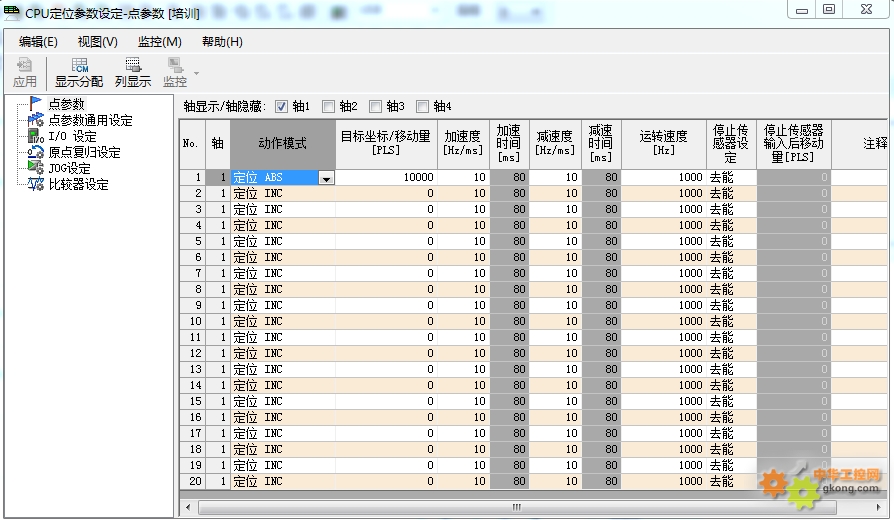Click the I/O 设定 tree icon
This screenshot has height=520, width=894.
(x=36, y=136)
